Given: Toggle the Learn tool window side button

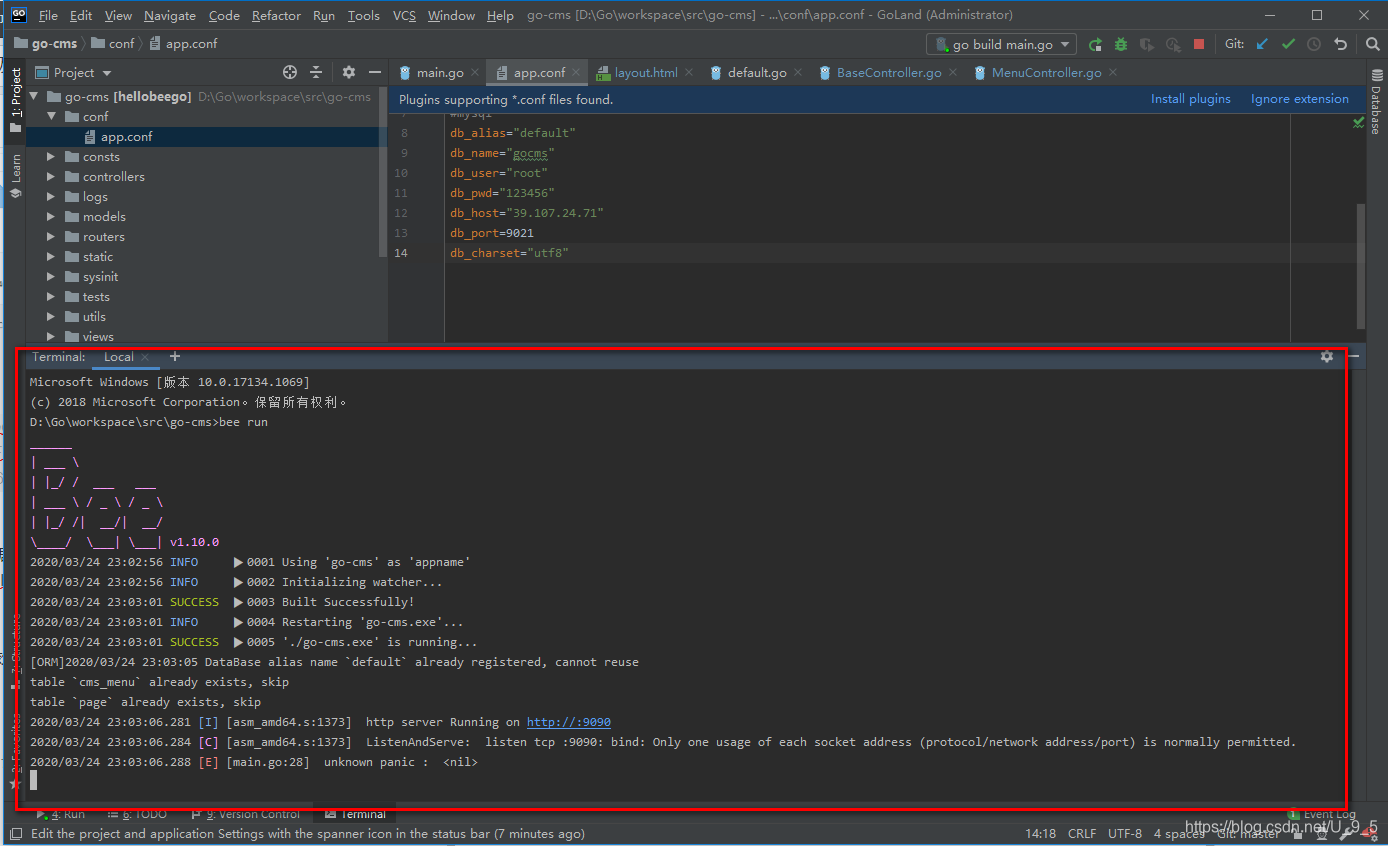Looking at the screenshot, I should click(x=15, y=176).
